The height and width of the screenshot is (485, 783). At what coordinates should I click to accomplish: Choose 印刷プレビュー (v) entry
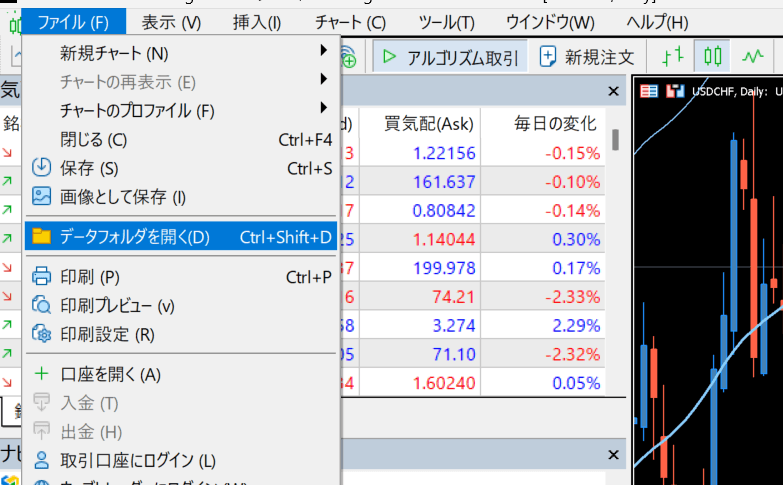coord(181,306)
